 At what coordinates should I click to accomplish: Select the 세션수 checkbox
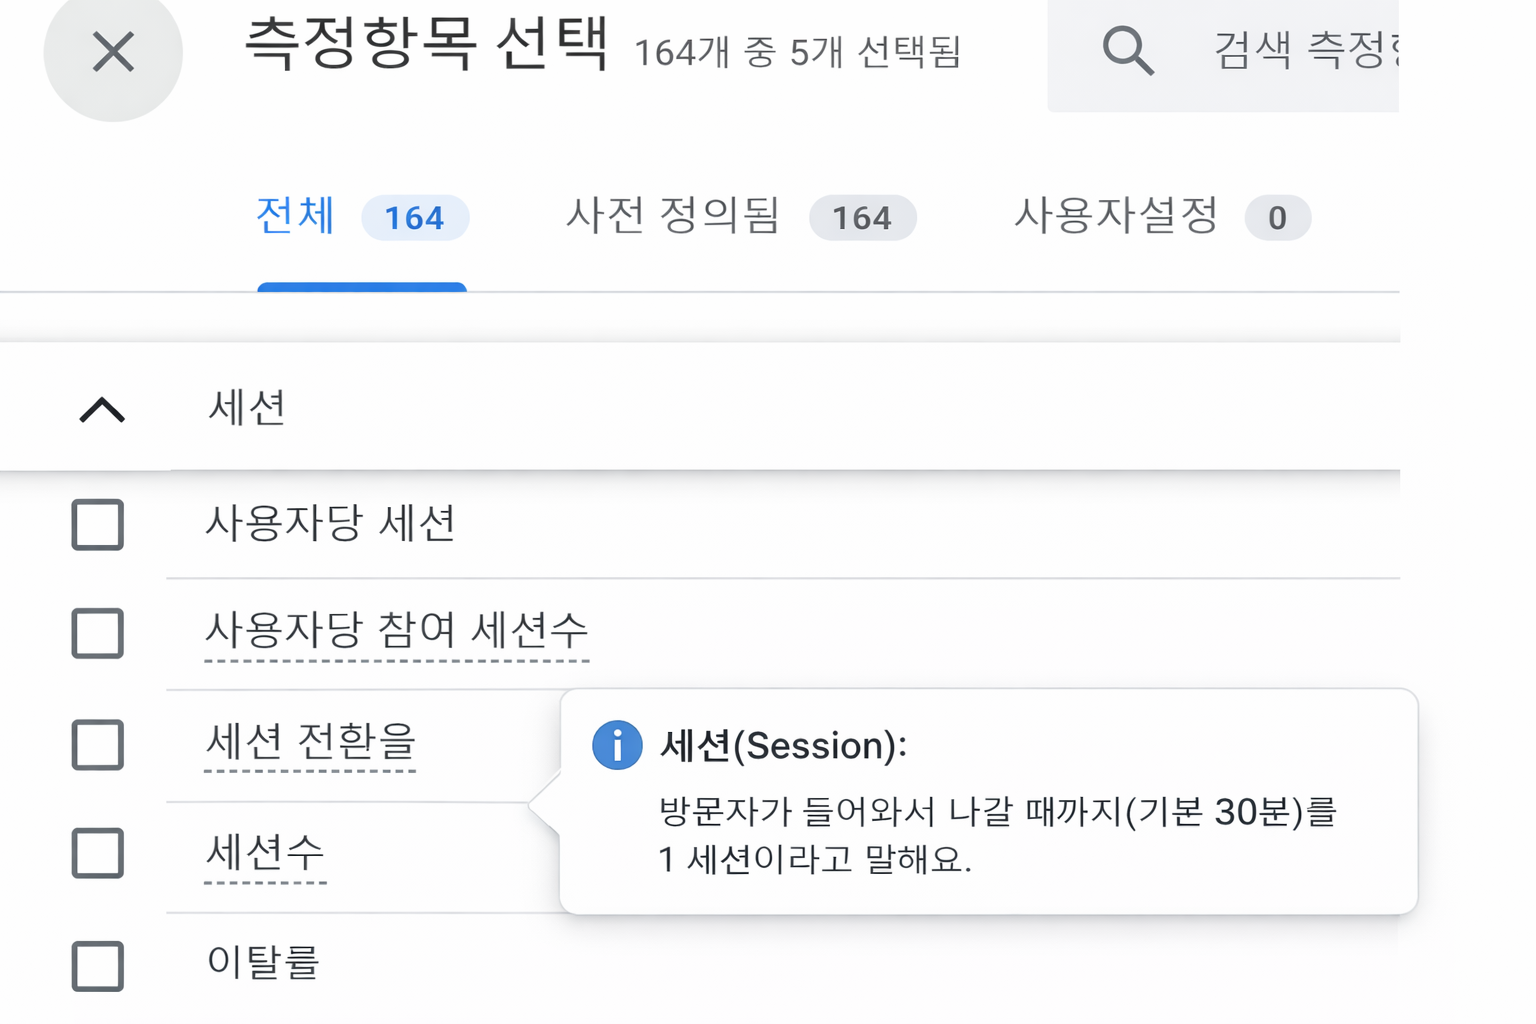[x=98, y=853]
